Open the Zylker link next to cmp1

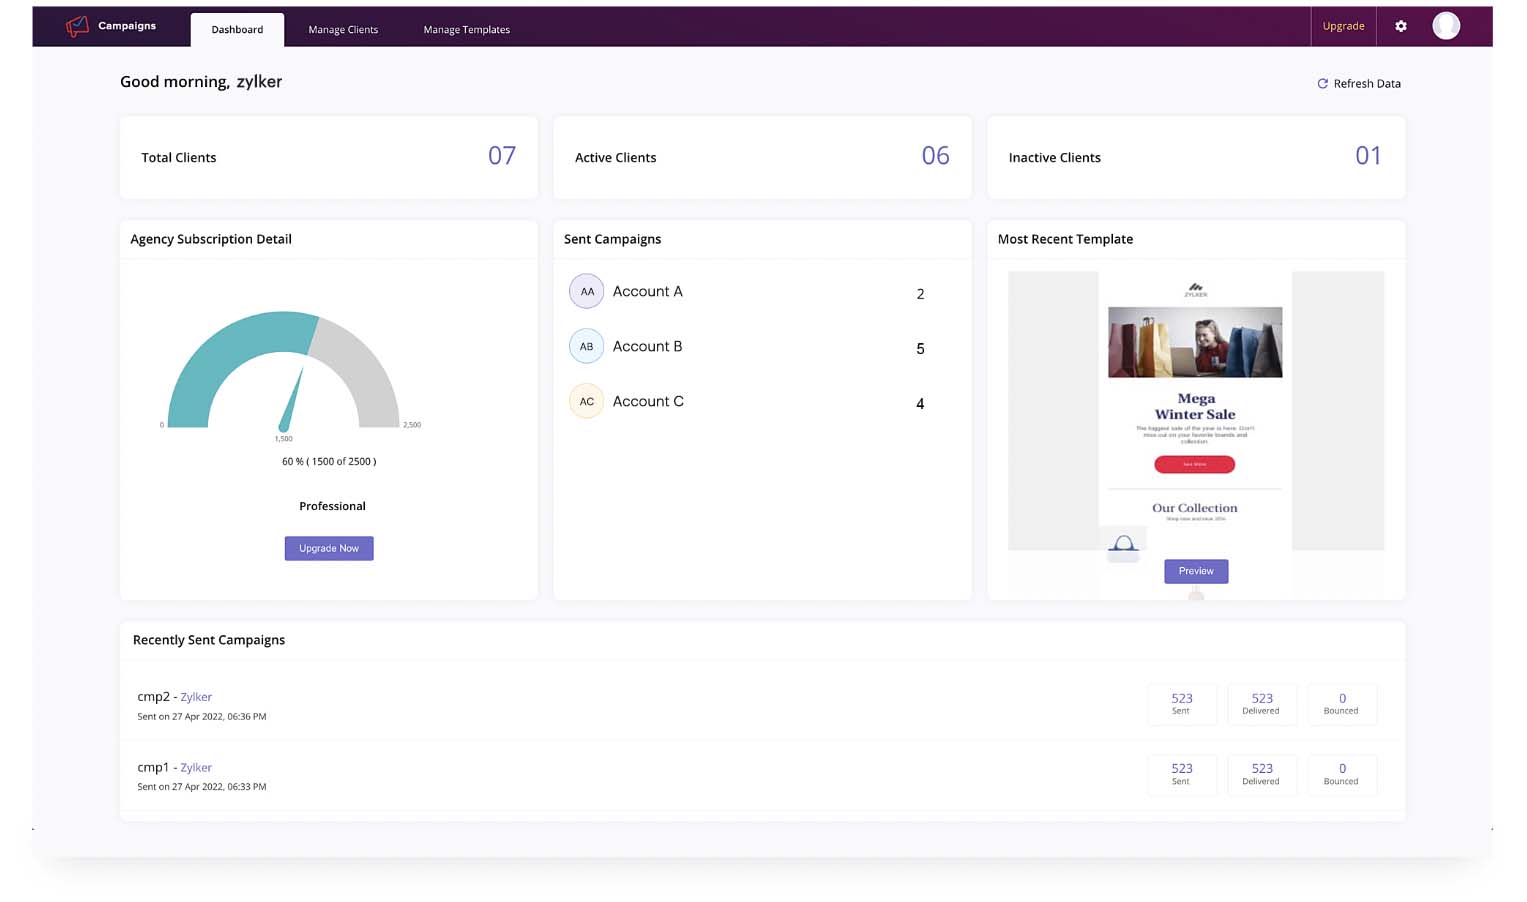196,768
